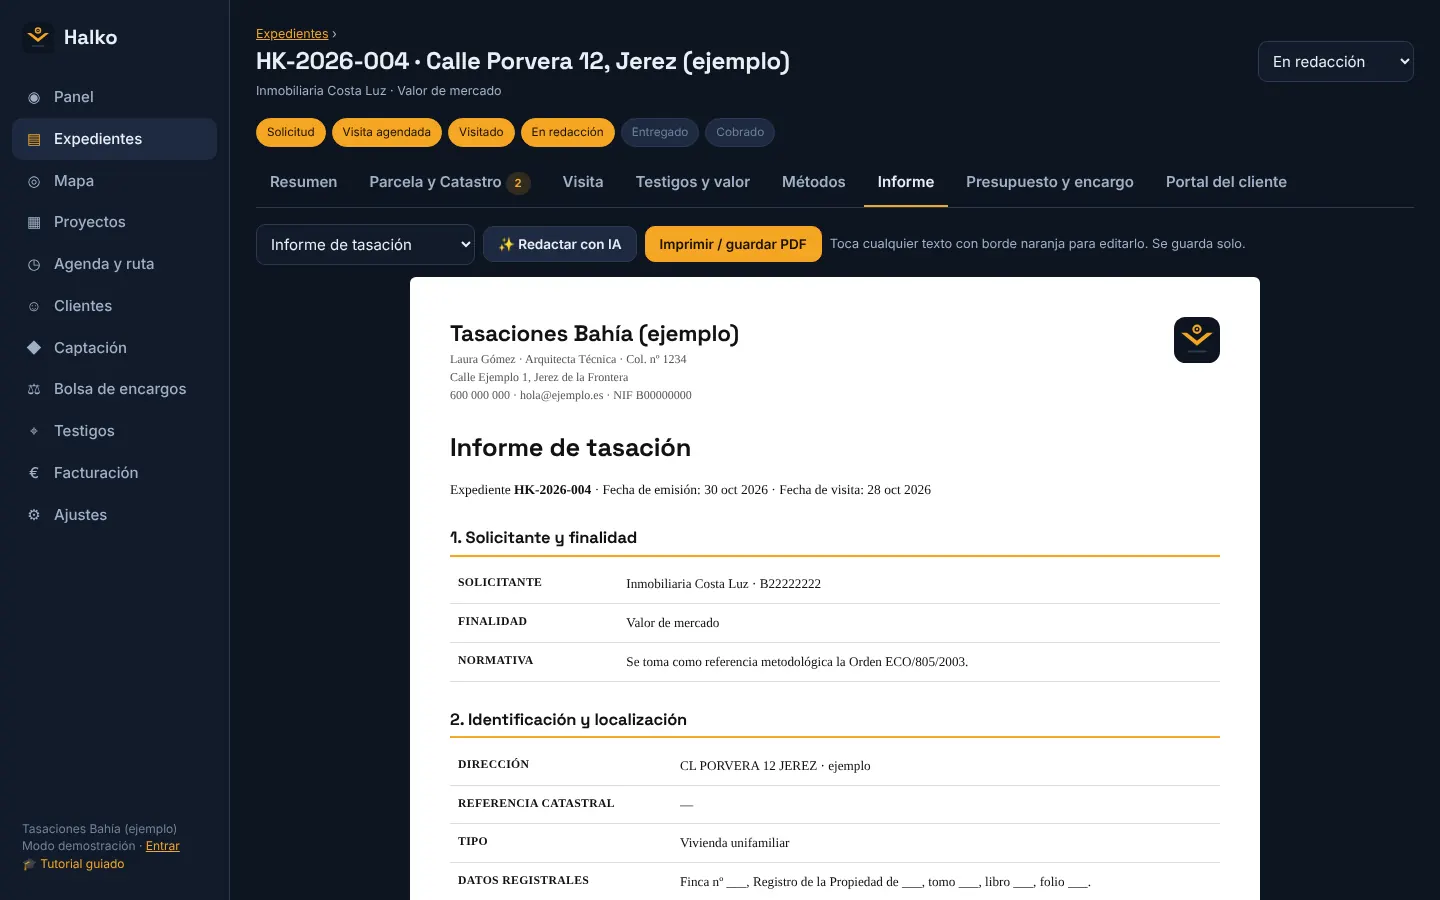Click the Halko logo icon in sidebar
Viewport: 1440px width, 900px height.
click(x=38, y=37)
